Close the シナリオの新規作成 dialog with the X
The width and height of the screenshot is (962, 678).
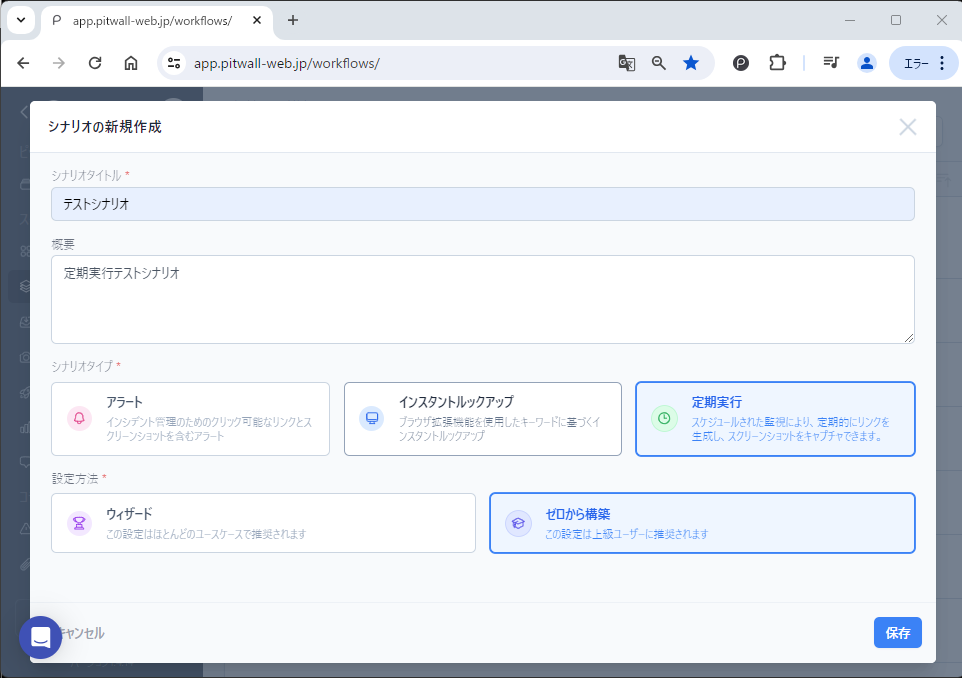pos(907,127)
